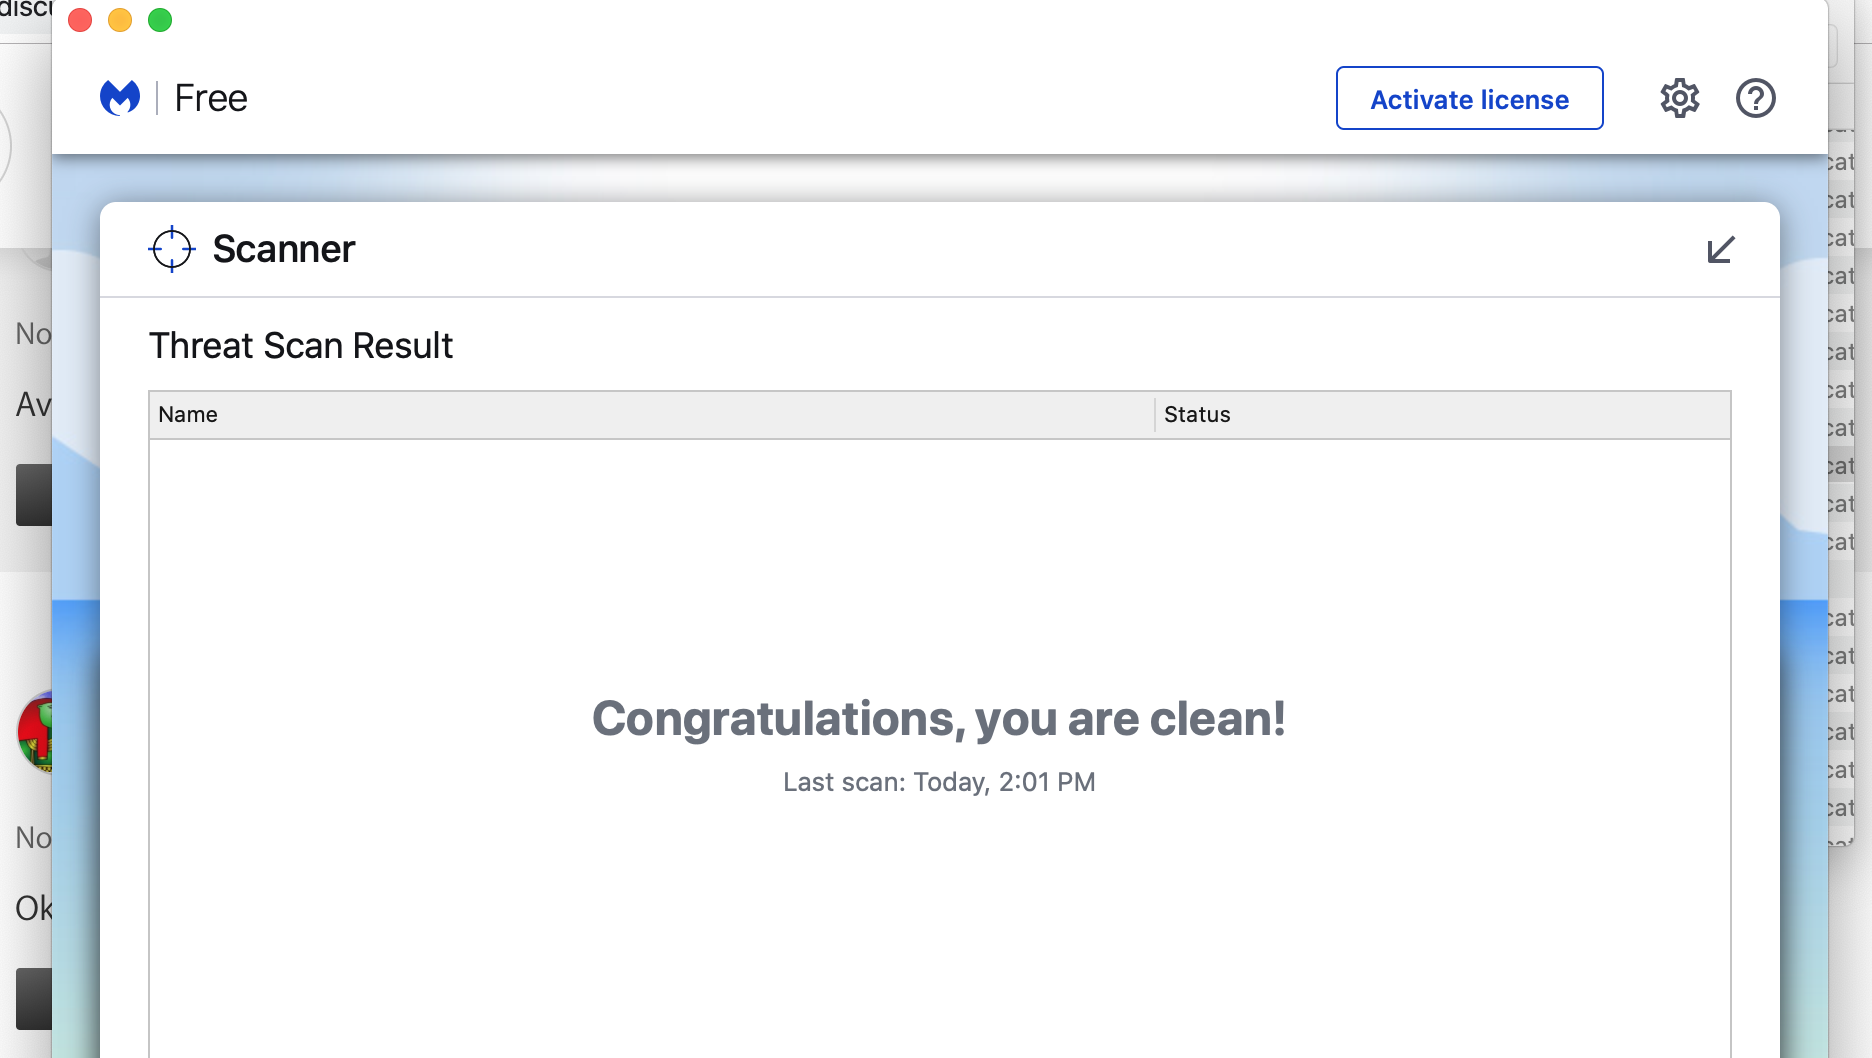Viewport: 1872px width, 1058px height.
Task: Sort results by Name column header
Action: [188, 415]
